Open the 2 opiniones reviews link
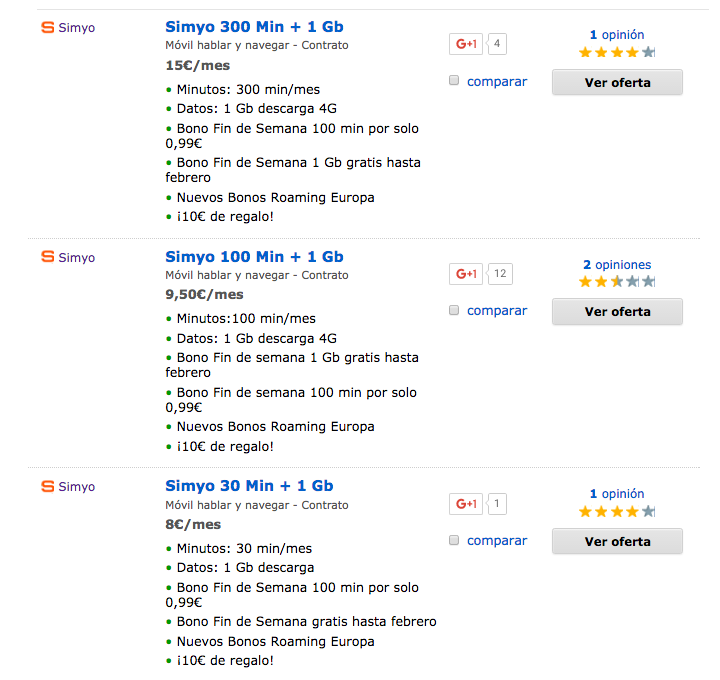The width and height of the screenshot is (720, 680). [617, 265]
